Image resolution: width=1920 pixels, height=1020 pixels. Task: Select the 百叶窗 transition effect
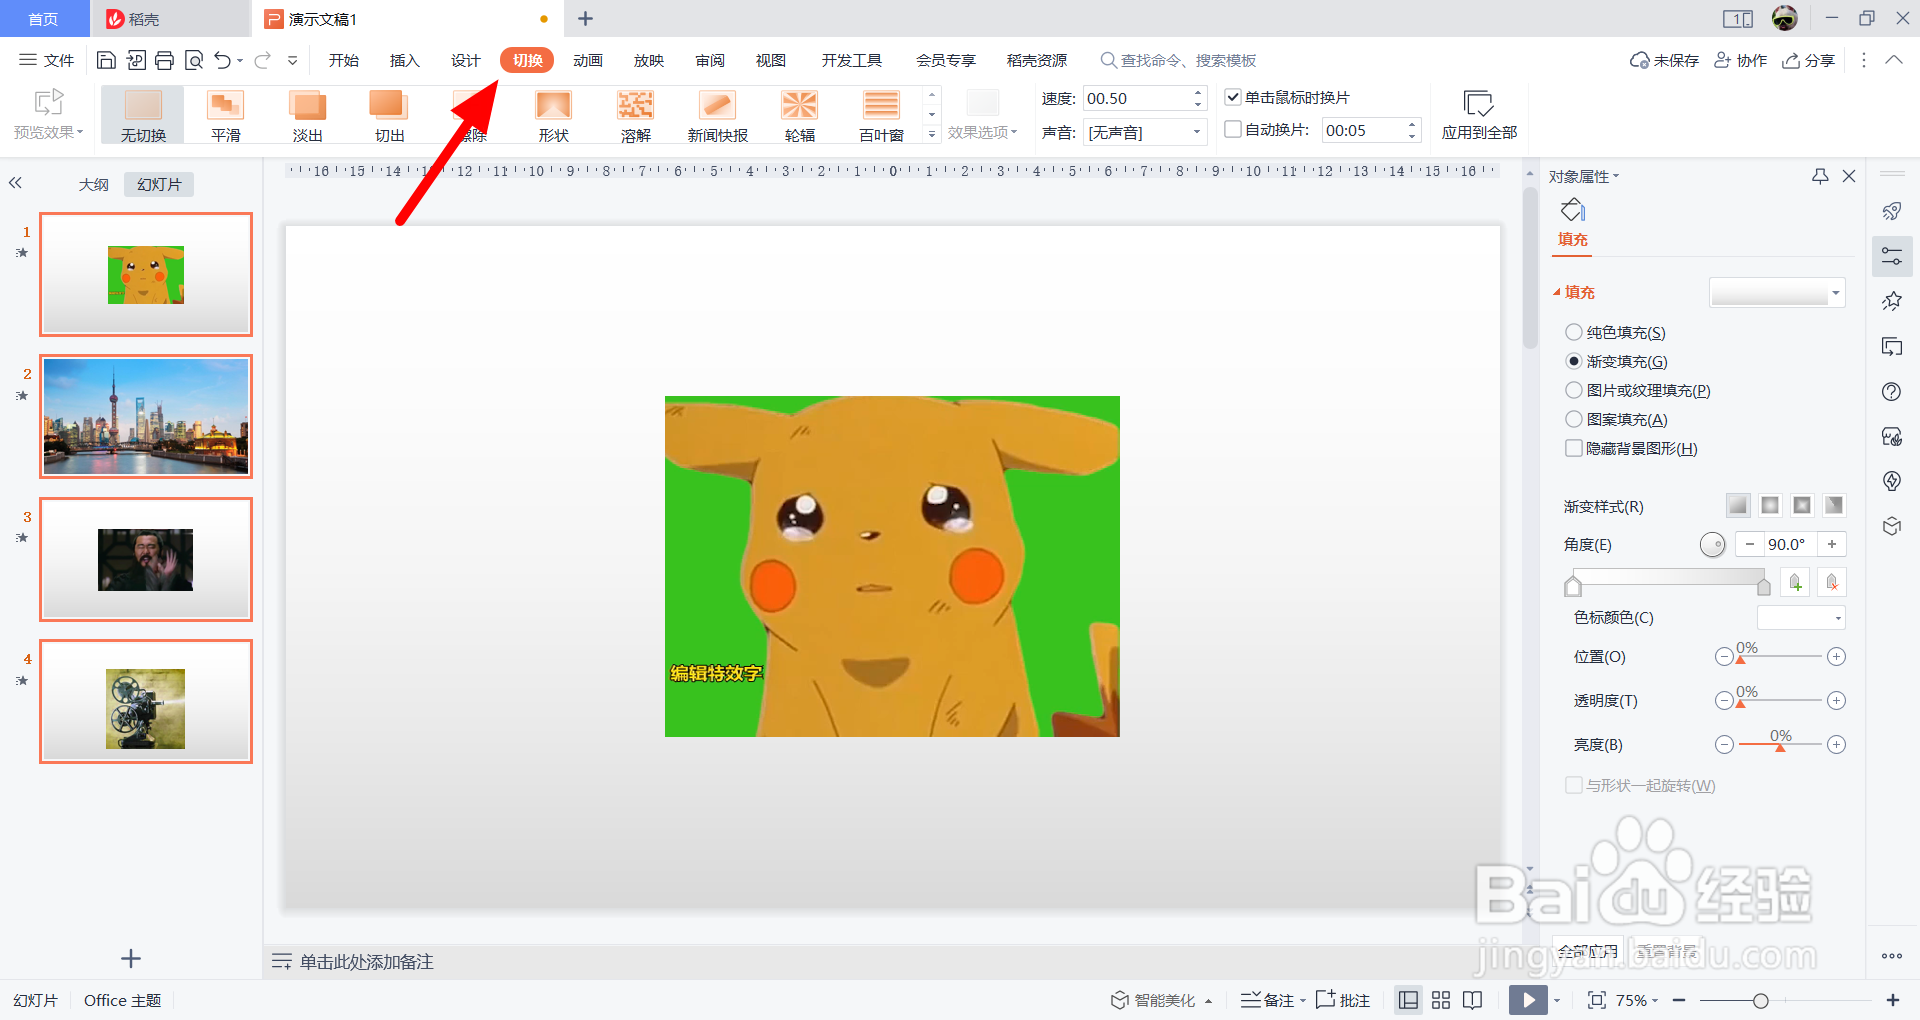(x=881, y=116)
